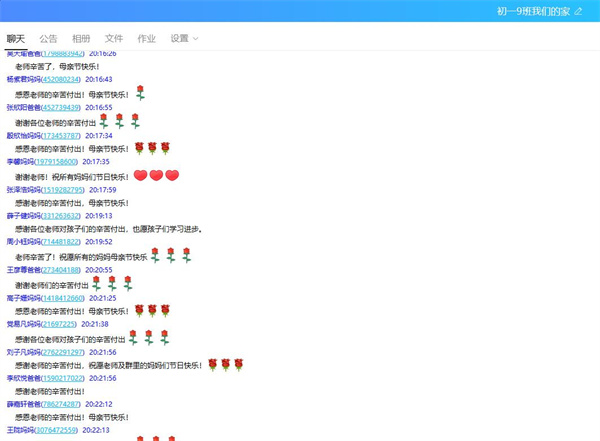Open the 公告 tab
This screenshot has width=600, height=441.
(x=48, y=38)
